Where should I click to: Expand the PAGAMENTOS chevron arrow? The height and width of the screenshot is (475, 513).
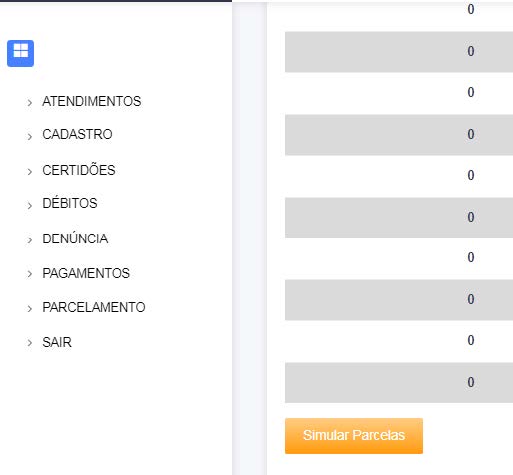coord(30,274)
